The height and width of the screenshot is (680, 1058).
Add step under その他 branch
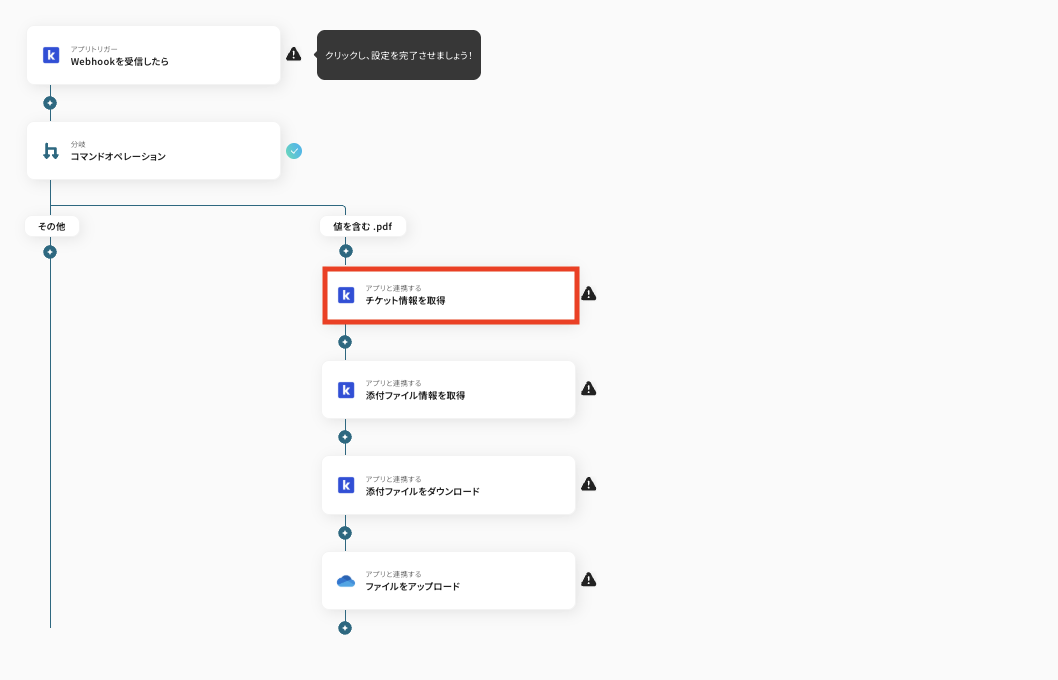click(50, 252)
